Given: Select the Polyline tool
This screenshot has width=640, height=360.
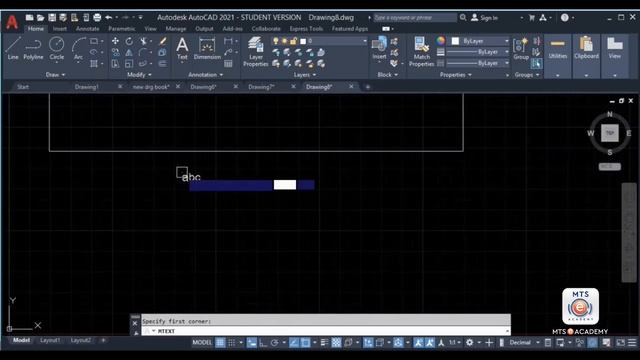Looking at the screenshot, I should tap(33, 48).
